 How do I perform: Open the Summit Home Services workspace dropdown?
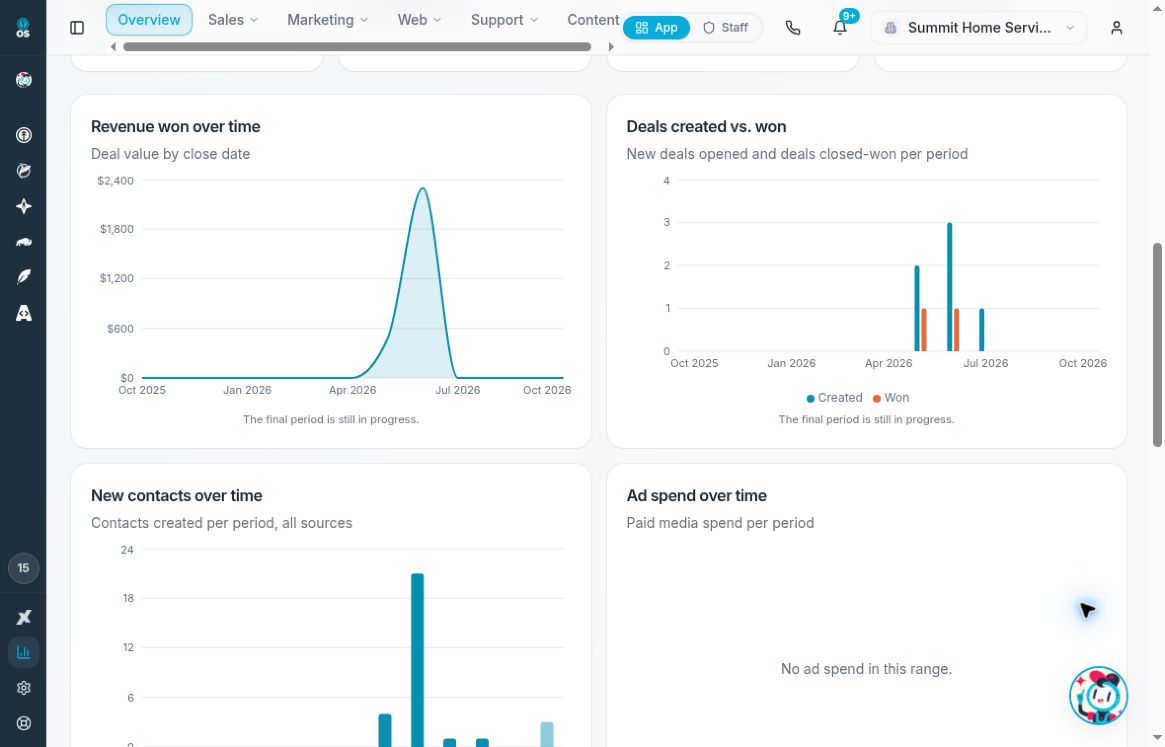(x=978, y=28)
